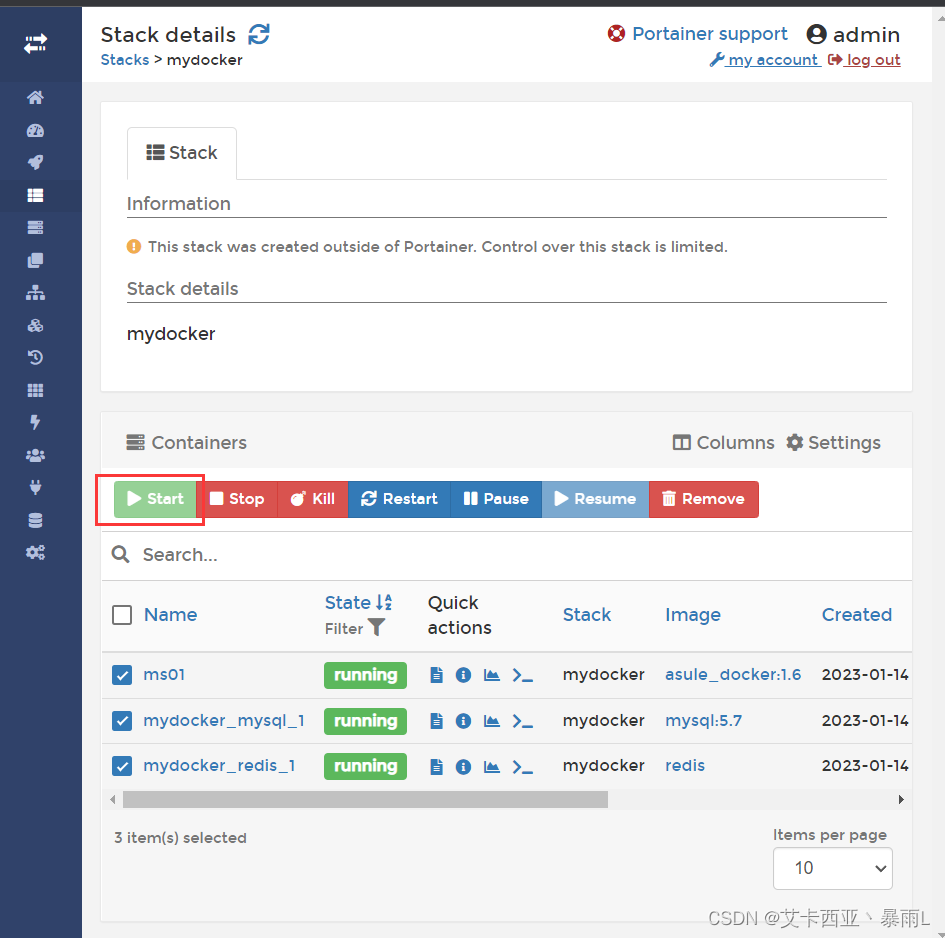Click the log out link
The image size is (945, 938).
click(864, 60)
